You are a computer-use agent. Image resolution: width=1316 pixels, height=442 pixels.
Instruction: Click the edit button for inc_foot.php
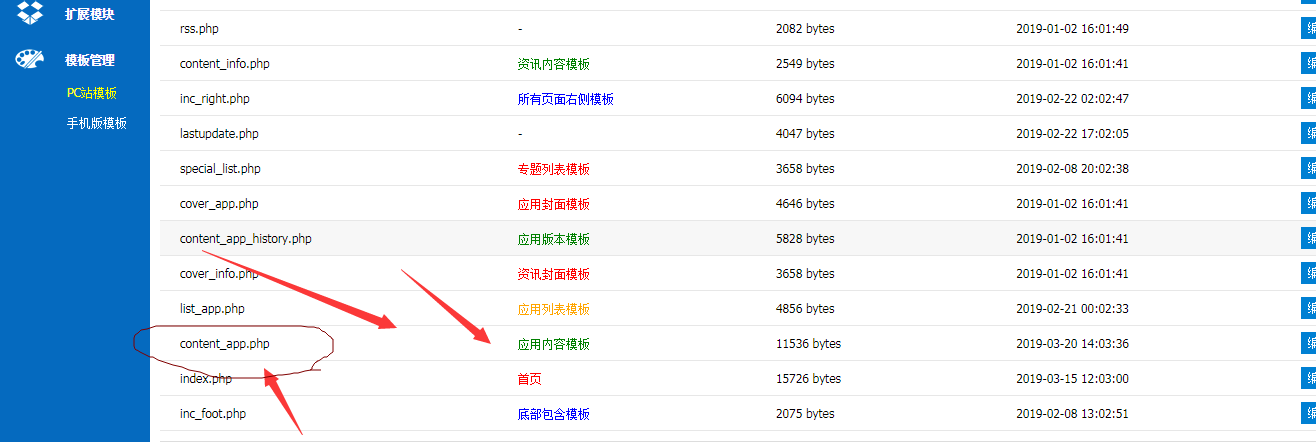pos(1308,414)
